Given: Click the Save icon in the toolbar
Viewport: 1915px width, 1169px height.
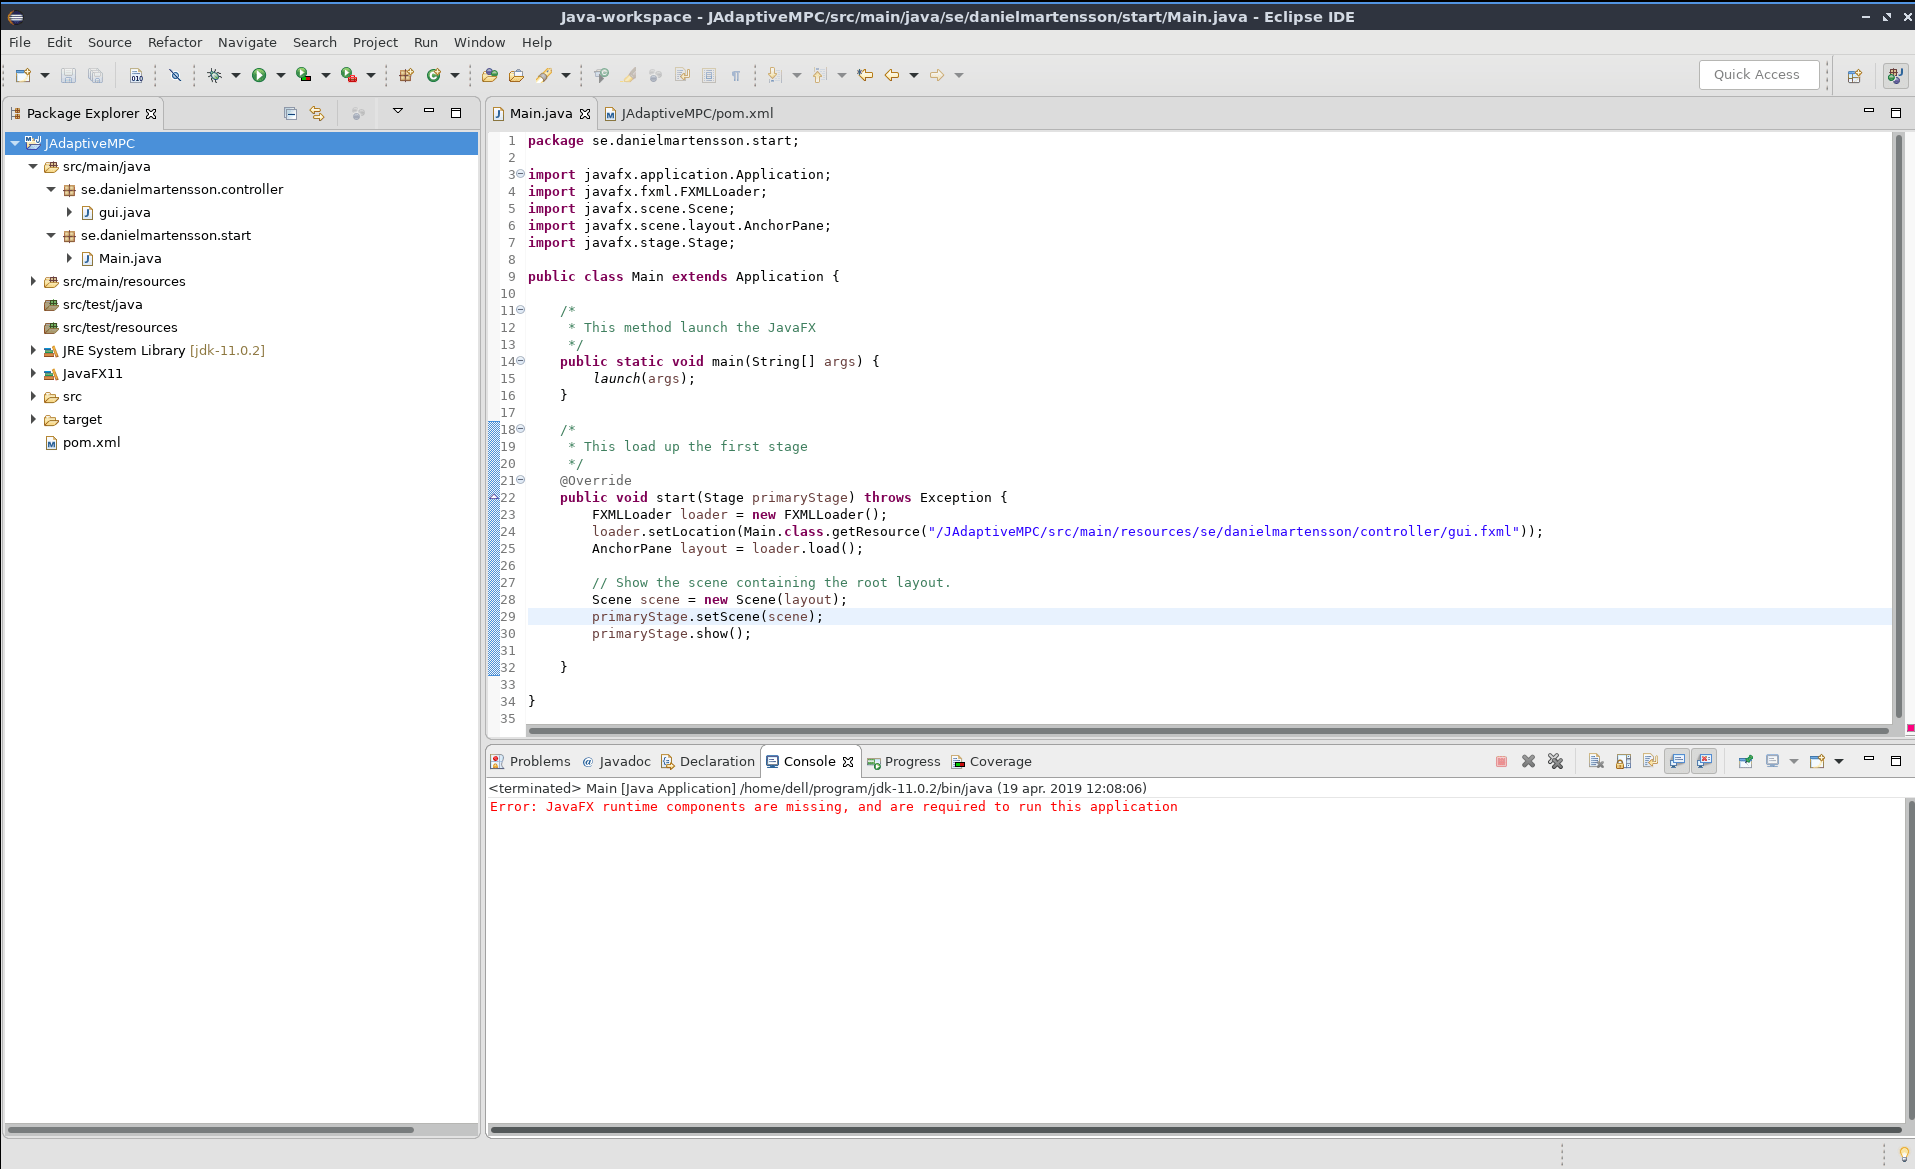Looking at the screenshot, I should click(x=68, y=75).
